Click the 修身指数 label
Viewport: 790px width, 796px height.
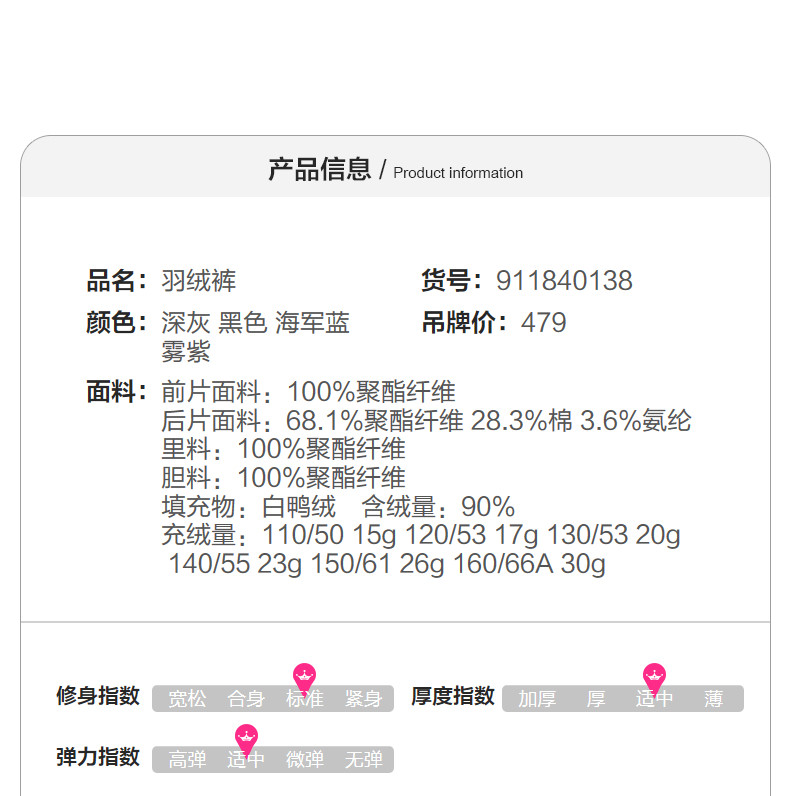(x=98, y=696)
